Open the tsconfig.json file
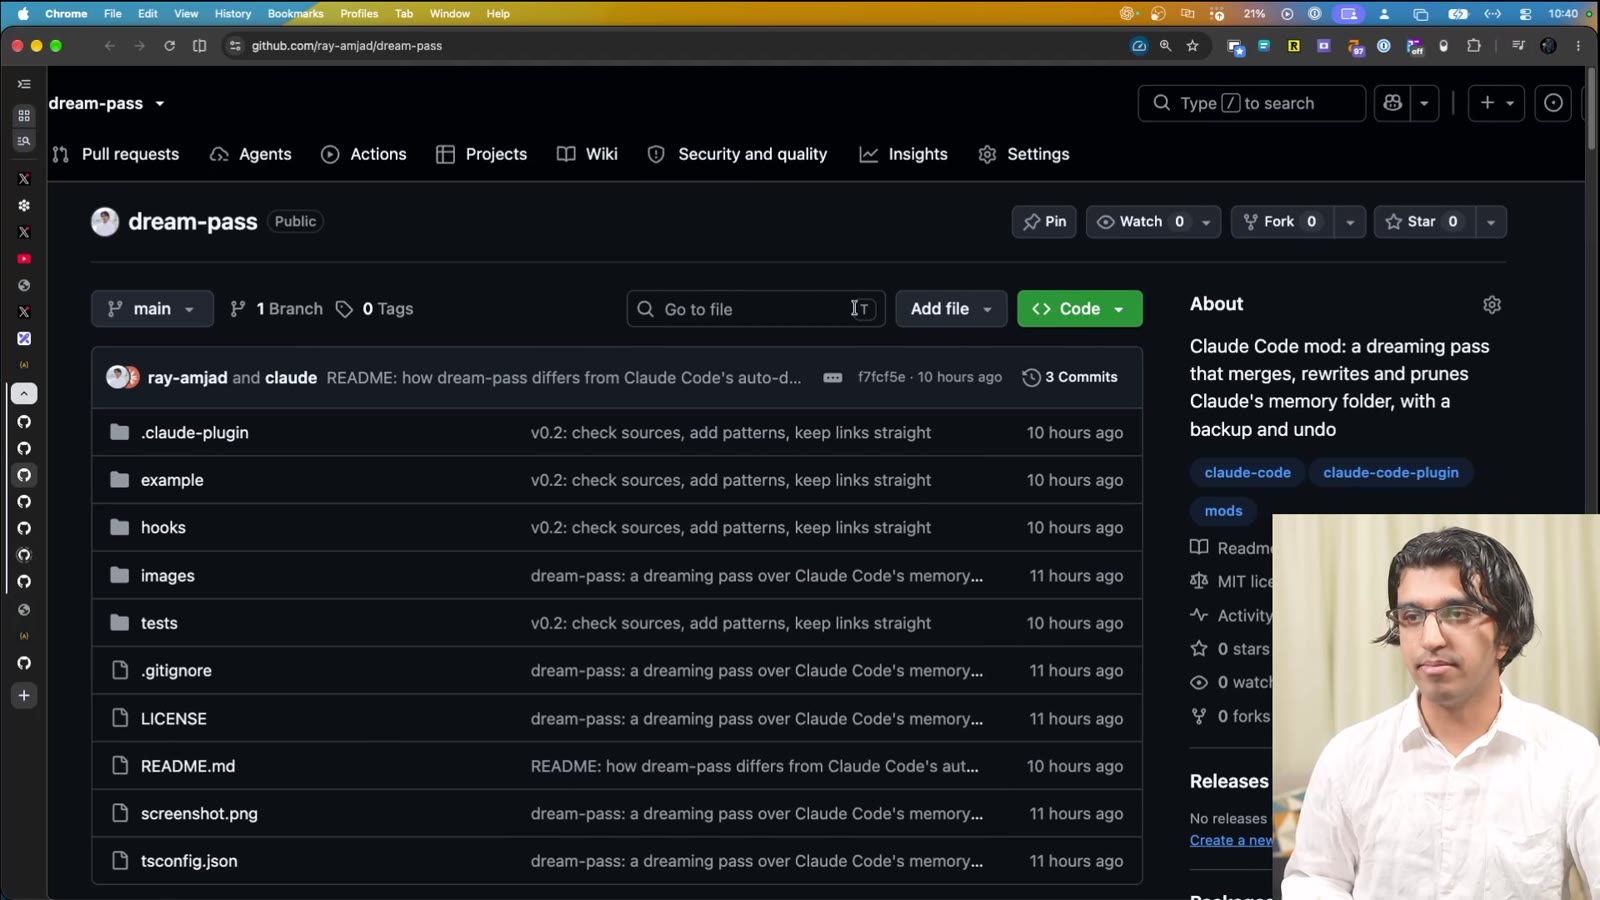This screenshot has height=900, width=1600. pos(189,861)
